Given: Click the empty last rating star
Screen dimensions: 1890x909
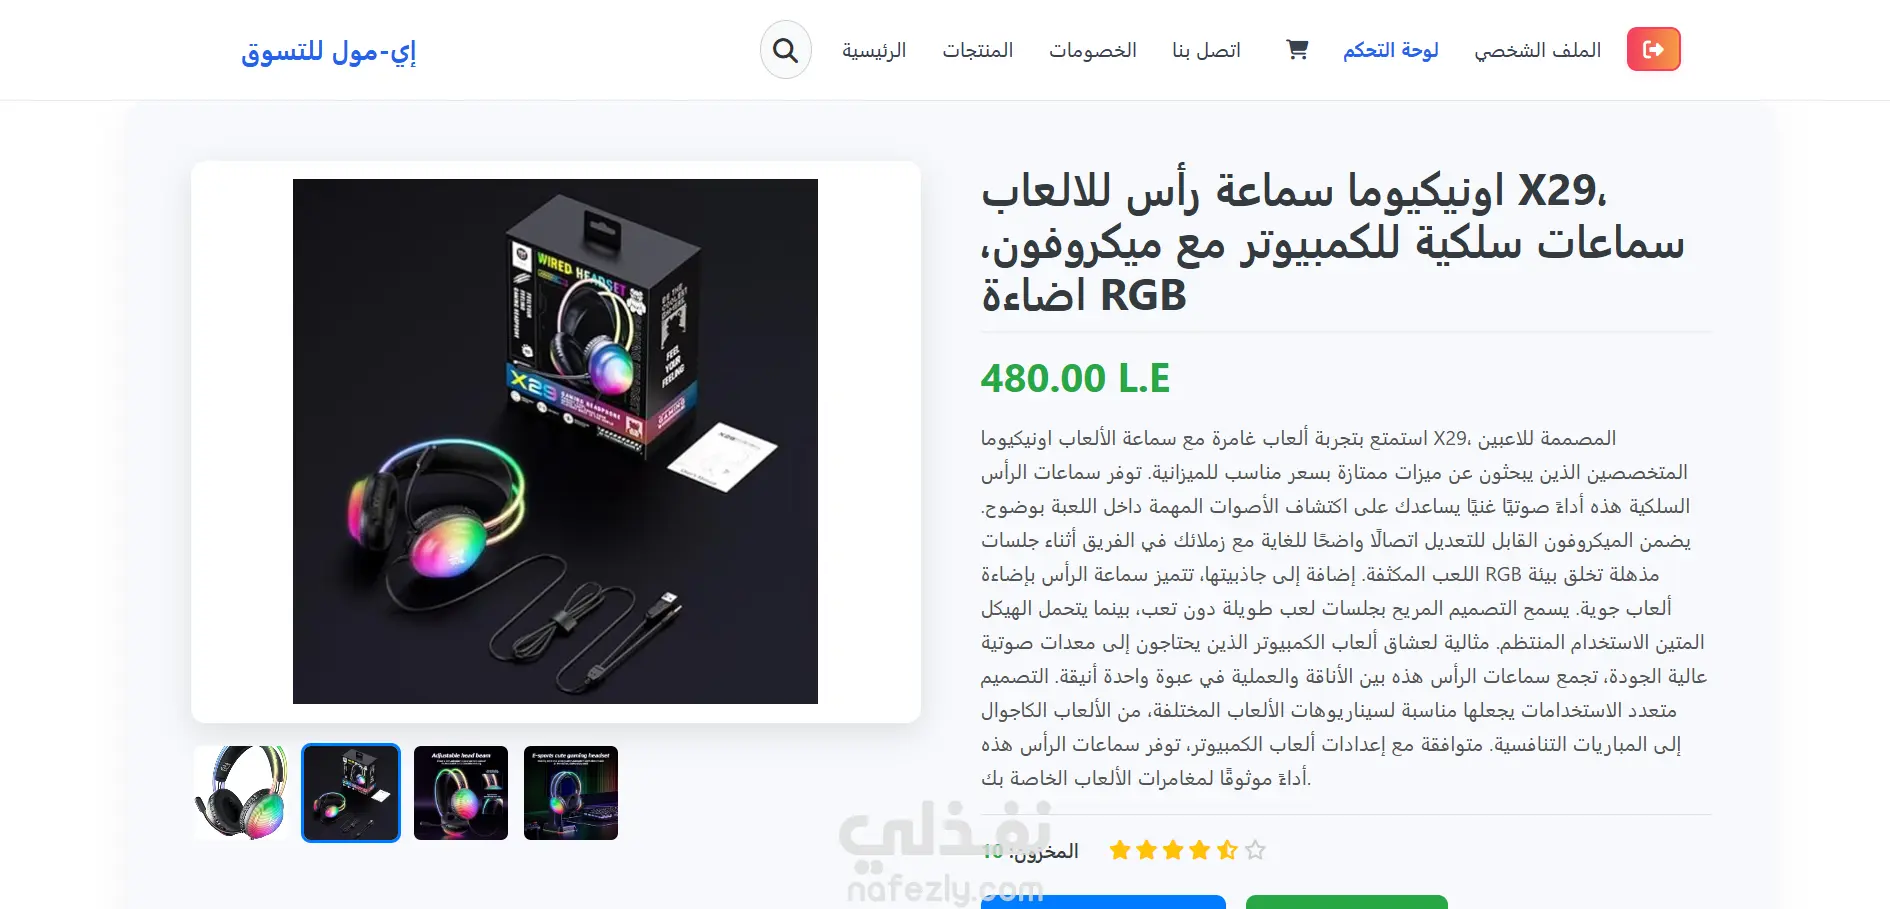Looking at the screenshot, I should coord(1256,850).
